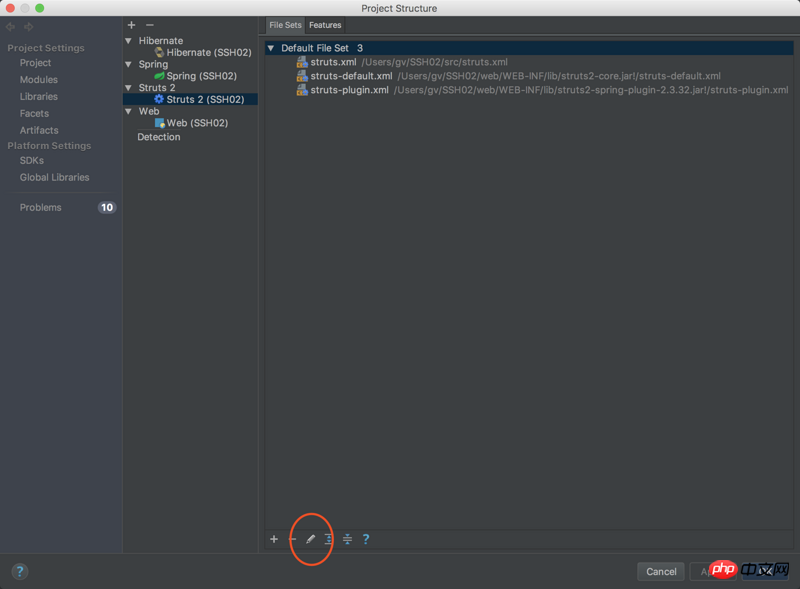The width and height of the screenshot is (800, 589).
Task: Close the Project Structure window
Action: coord(10,8)
